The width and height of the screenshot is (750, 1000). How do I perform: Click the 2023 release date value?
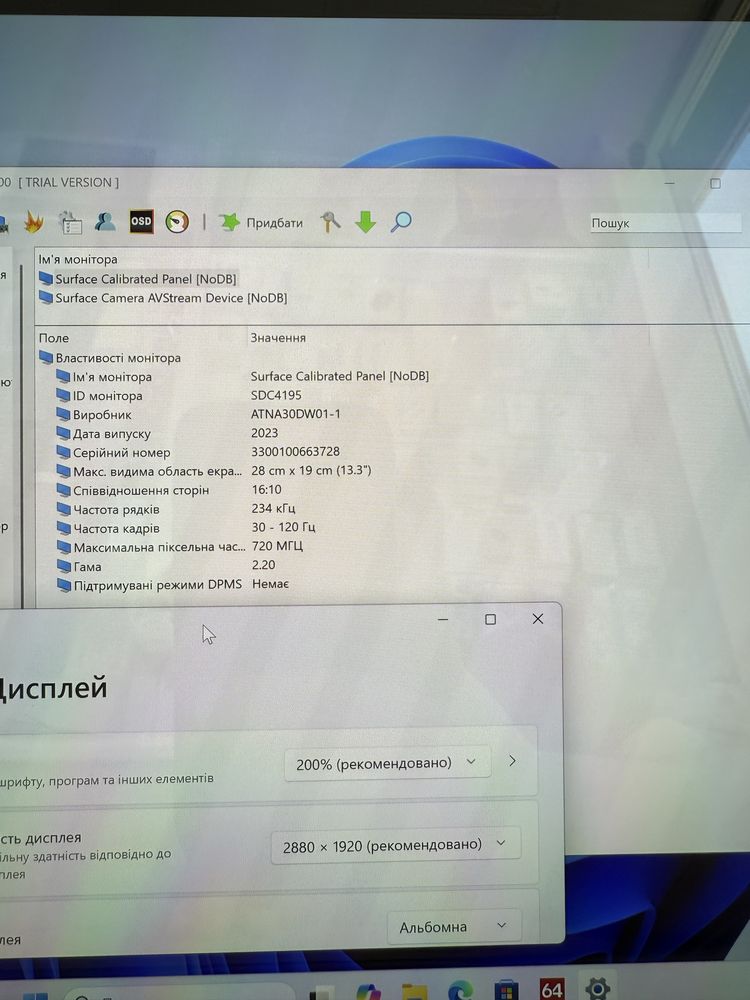coord(265,433)
